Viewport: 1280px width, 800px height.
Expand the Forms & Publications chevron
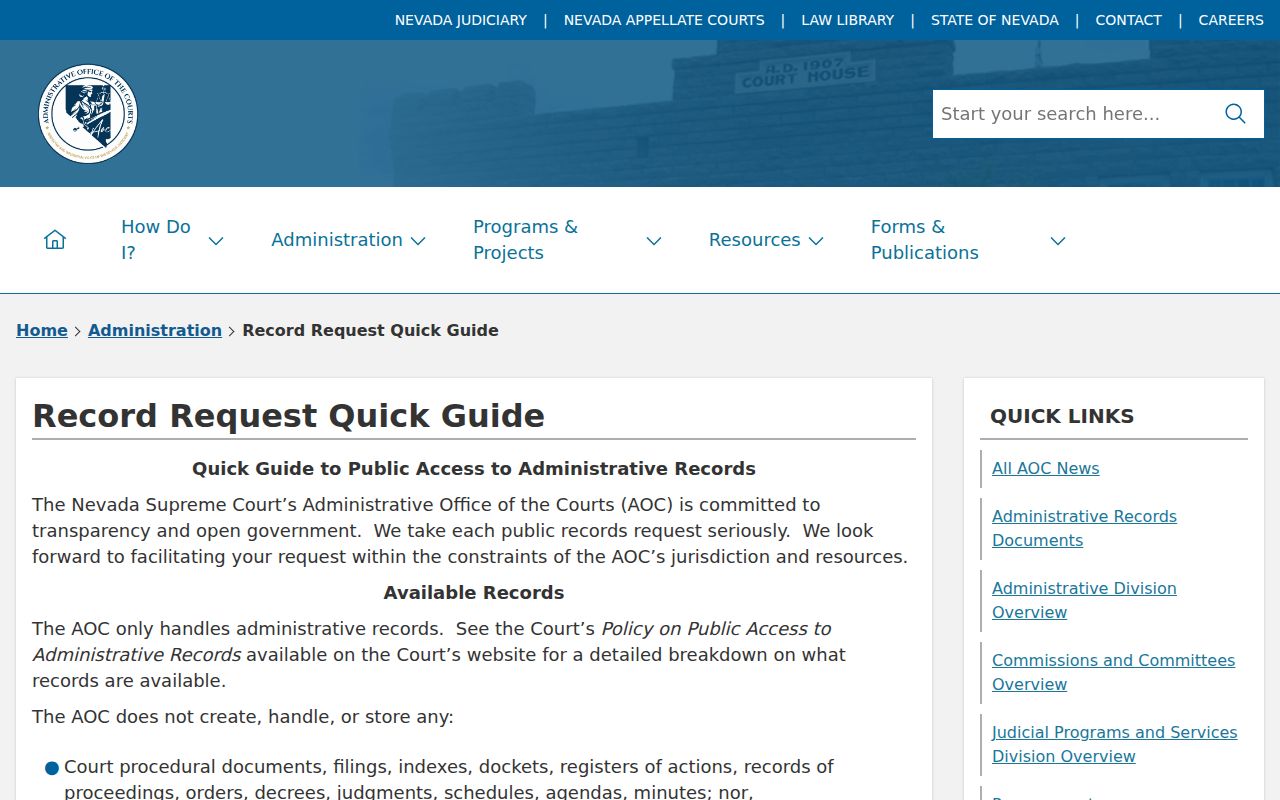click(1057, 241)
